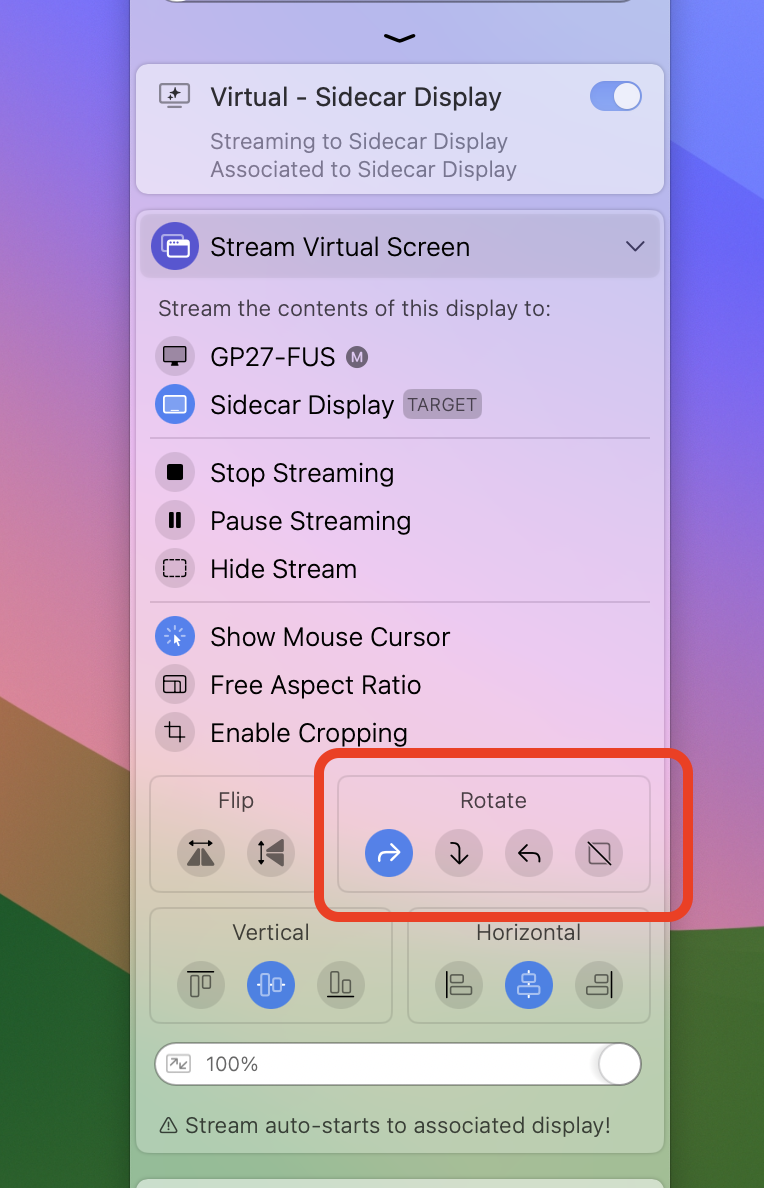Collapse the Stream Virtual Screen section
Screen dimensions: 764x1188
(x=635, y=247)
